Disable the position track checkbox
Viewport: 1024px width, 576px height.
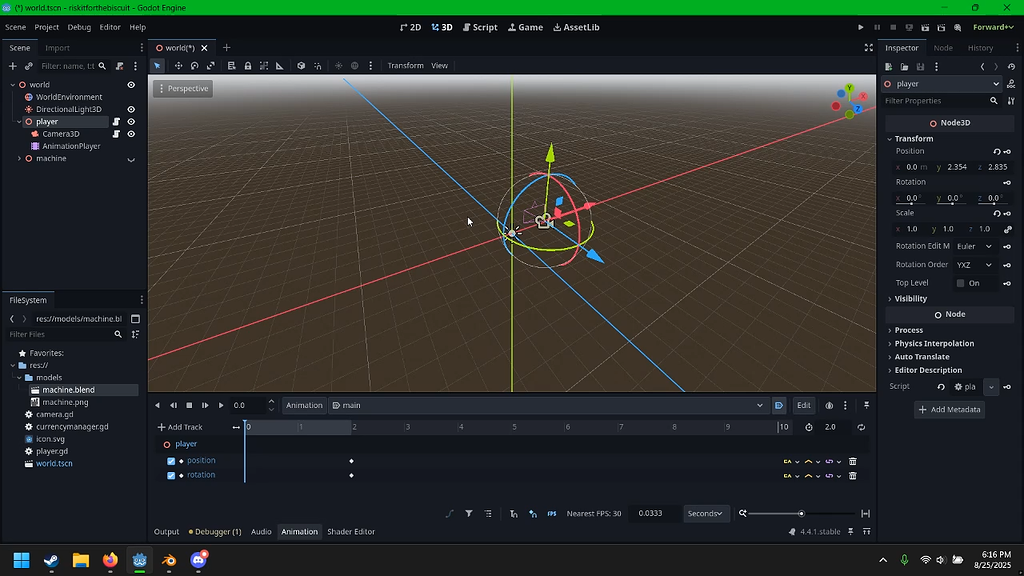click(x=171, y=461)
